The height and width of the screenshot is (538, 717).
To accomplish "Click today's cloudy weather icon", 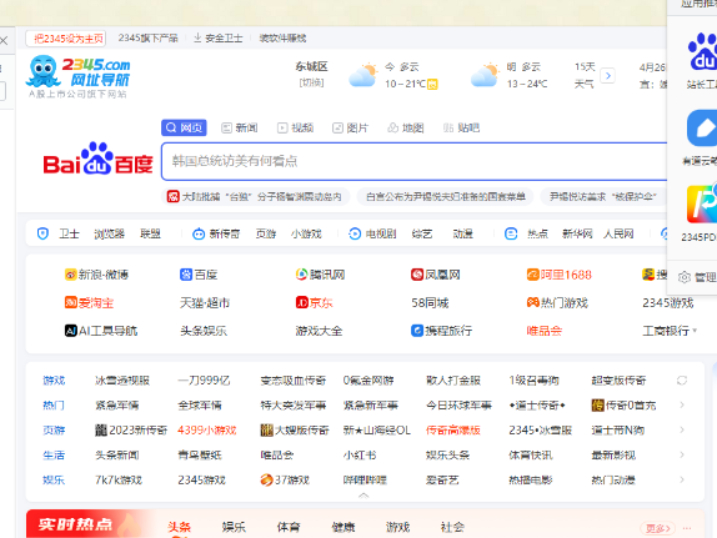I will 363,75.
